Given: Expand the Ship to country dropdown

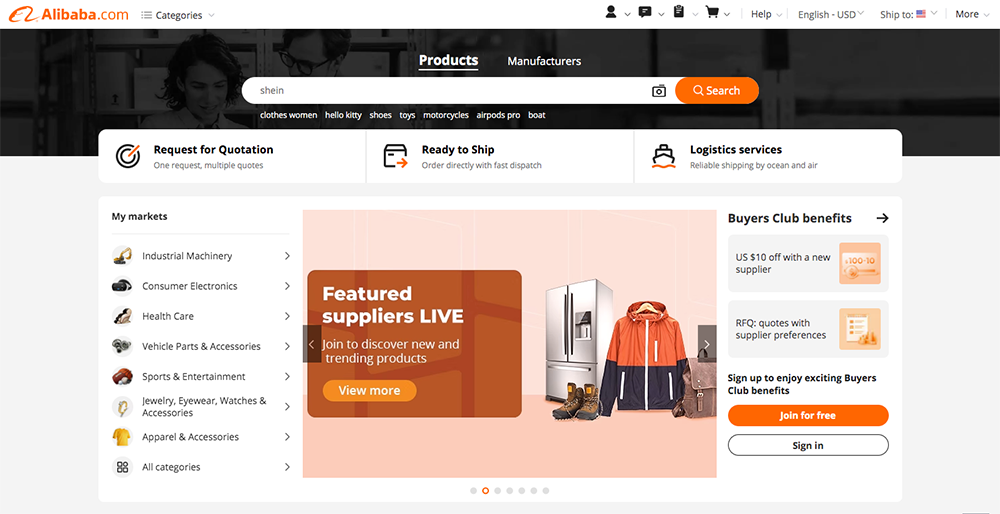Looking at the screenshot, I should pyautogui.click(x=909, y=14).
